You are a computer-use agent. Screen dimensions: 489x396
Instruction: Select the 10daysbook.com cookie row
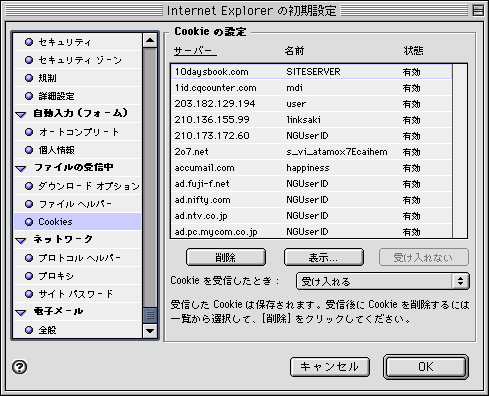pyautogui.click(x=311, y=72)
